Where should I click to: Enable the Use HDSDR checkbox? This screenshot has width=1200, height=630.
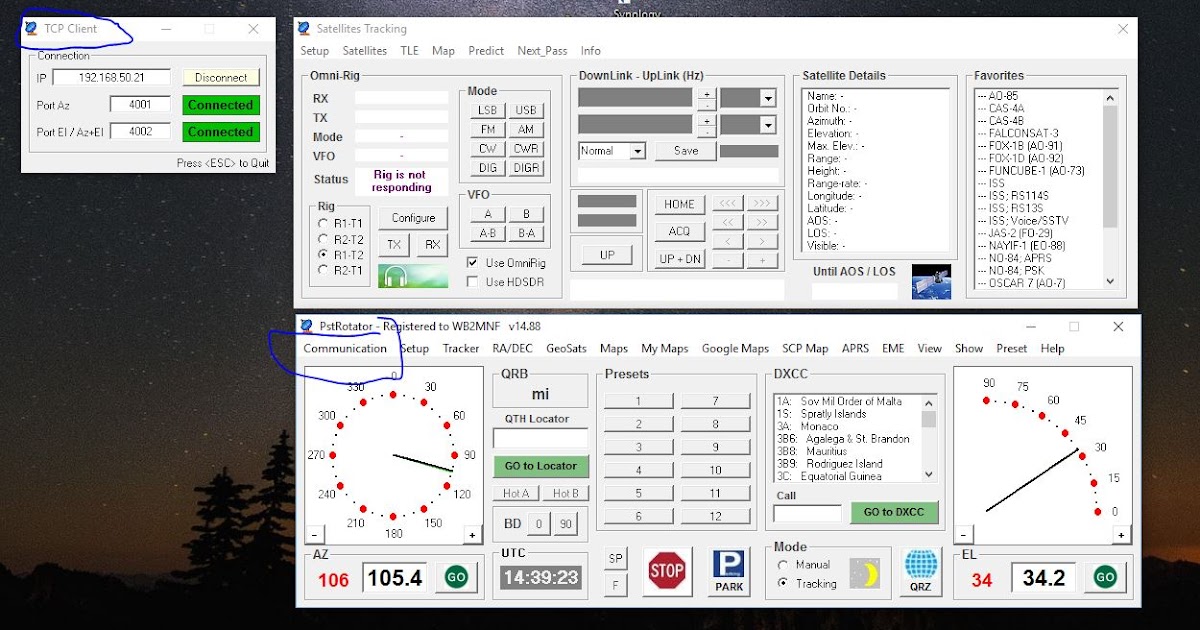click(x=473, y=279)
